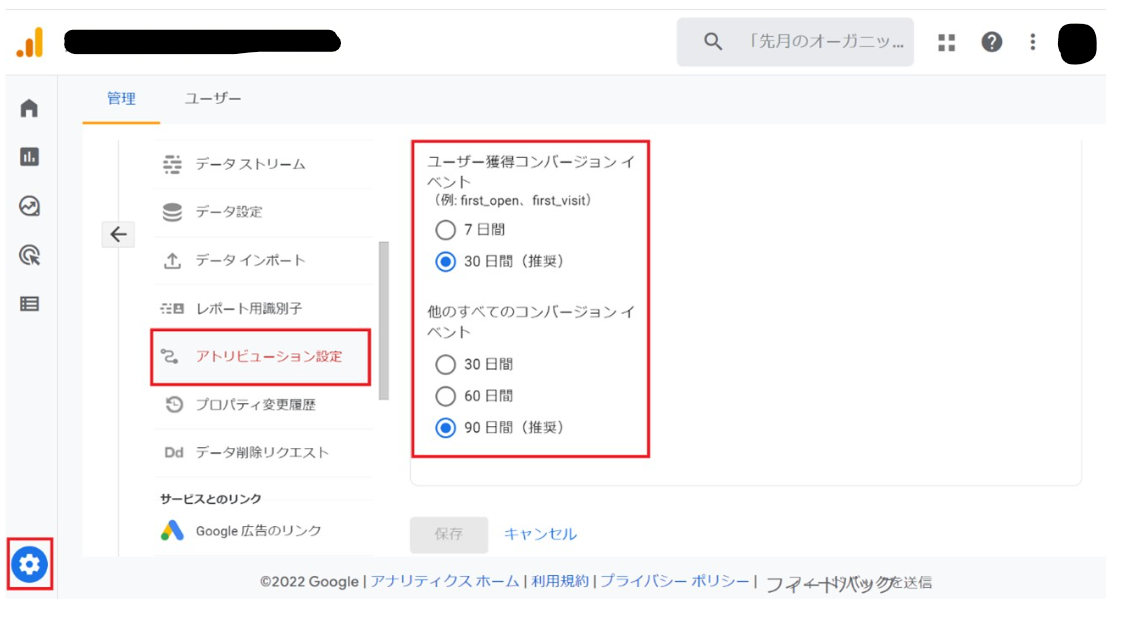1132x617 pixels.
Task: Open the Help question mark icon
Action: pos(991,42)
